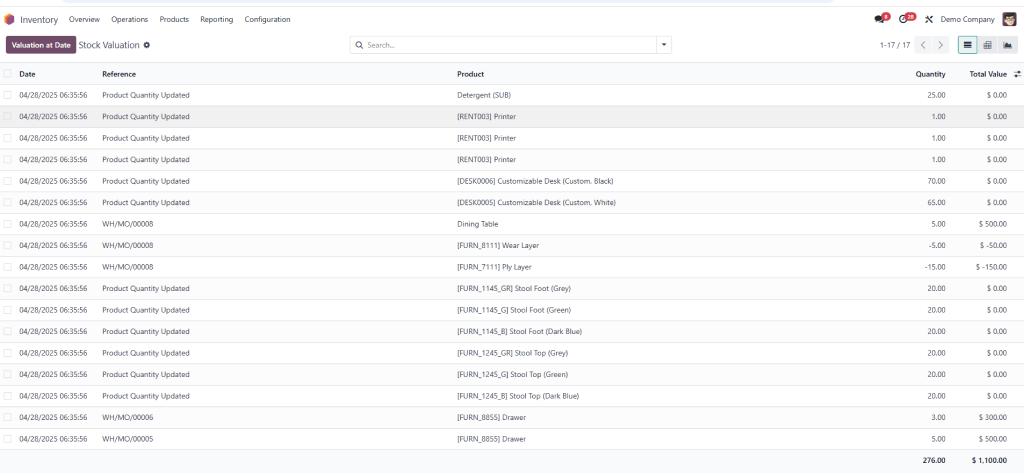This screenshot has height=473, width=1024.
Task: Expand the search options dropdown arrow
Action: pos(664,45)
